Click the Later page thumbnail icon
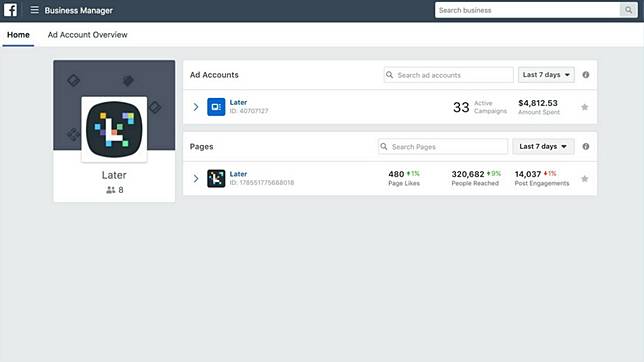This screenshot has height=362, width=644. (x=216, y=178)
